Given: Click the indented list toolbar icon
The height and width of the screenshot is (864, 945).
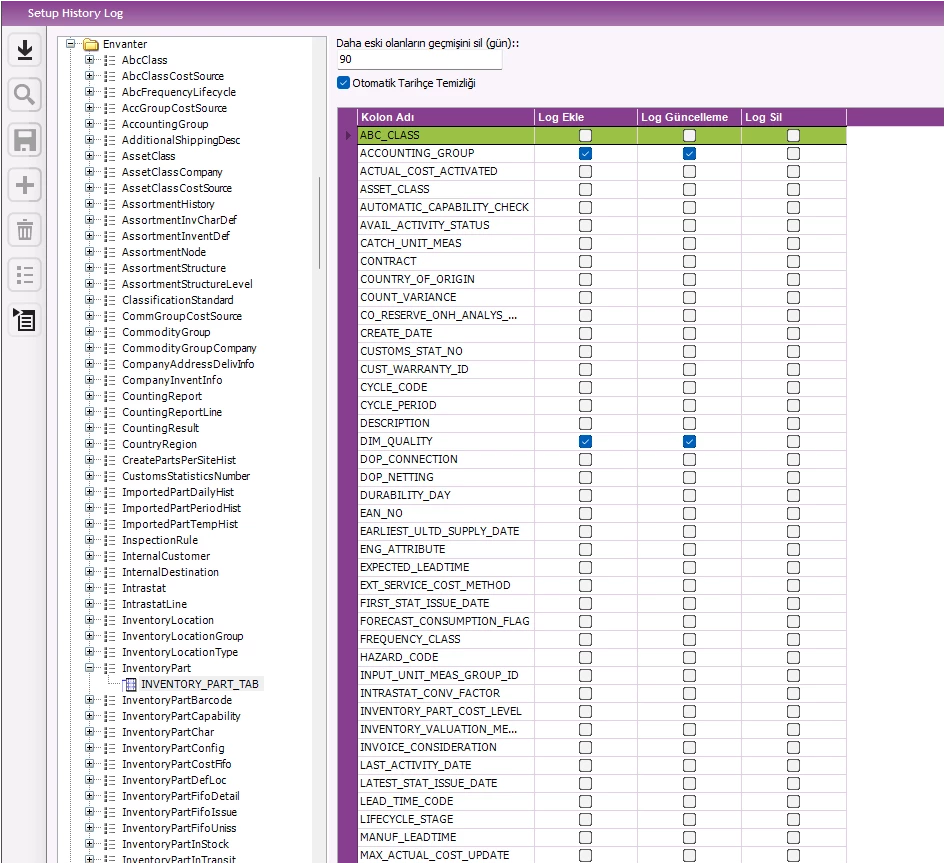Looking at the screenshot, I should [x=25, y=320].
